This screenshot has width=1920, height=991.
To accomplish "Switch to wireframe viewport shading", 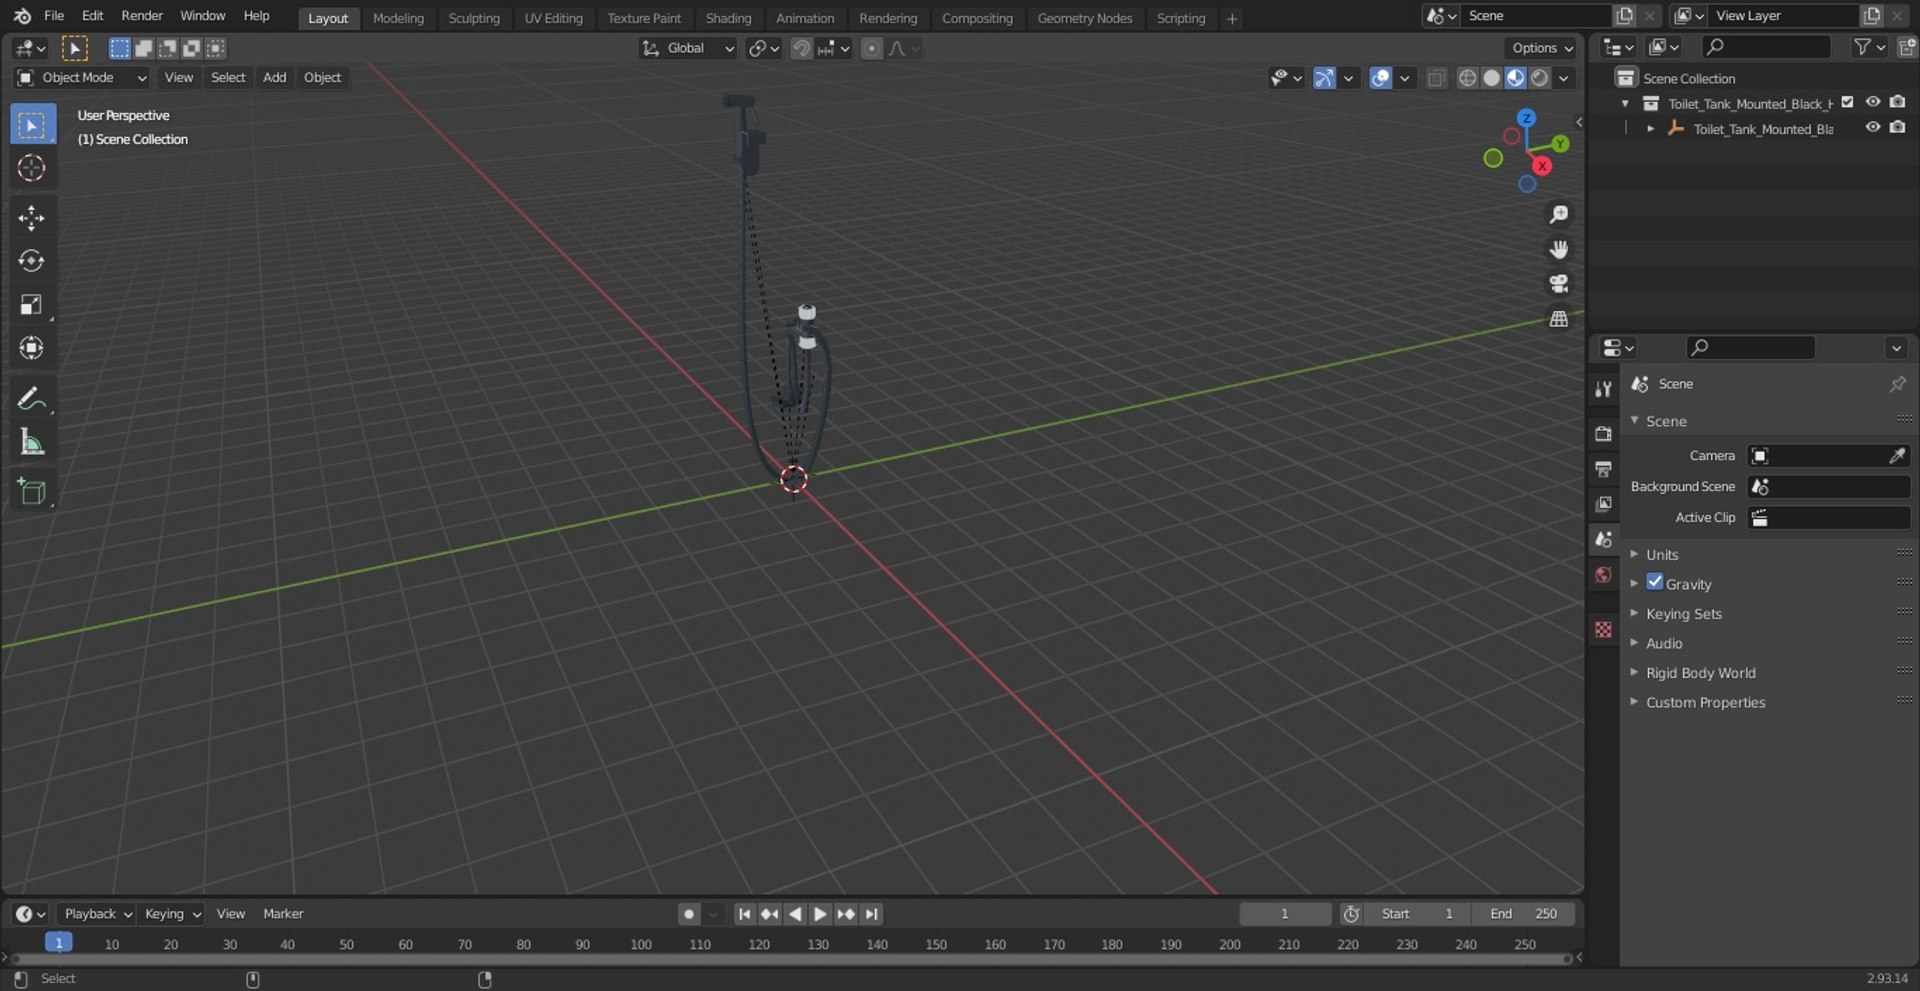I will click(1467, 78).
